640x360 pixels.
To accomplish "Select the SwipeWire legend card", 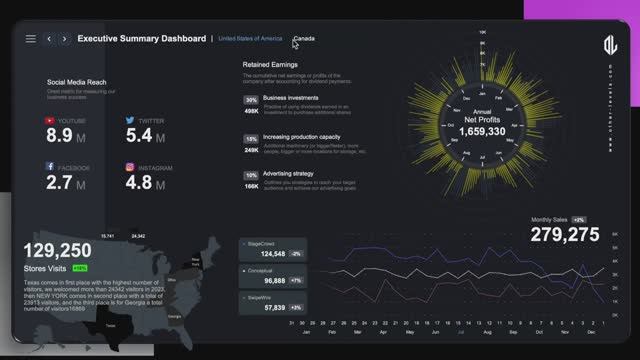I will point(273,303).
